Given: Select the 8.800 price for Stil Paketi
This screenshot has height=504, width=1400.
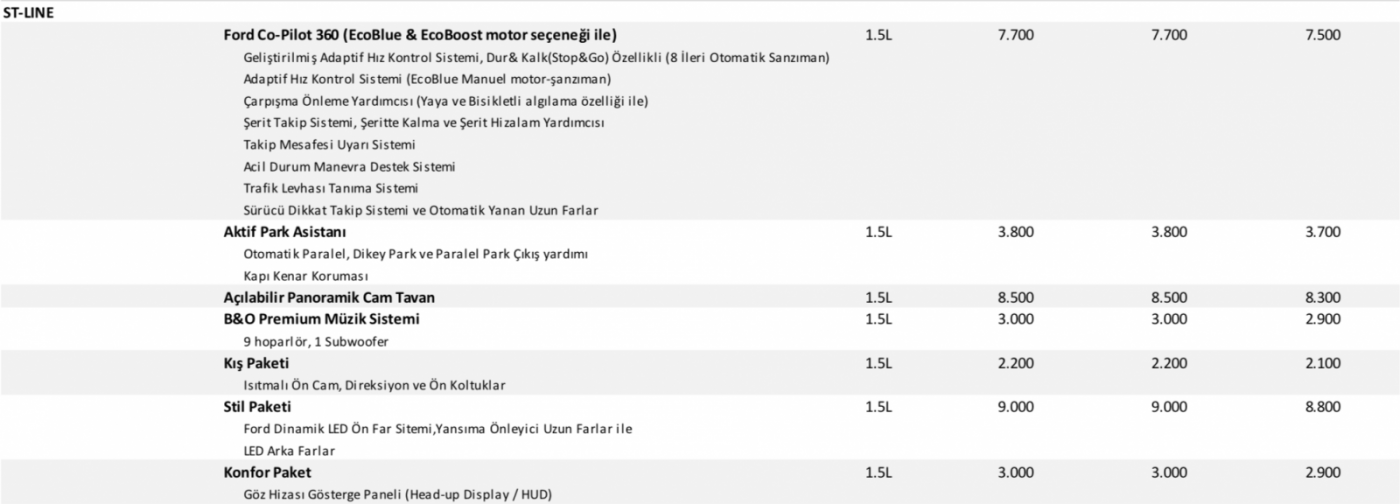Looking at the screenshot, I should 1322,407.
